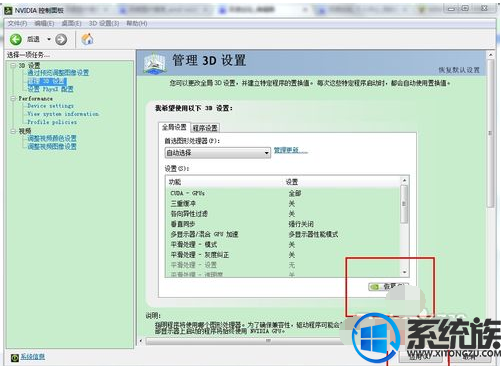This screenshot has height=366, width=501.
Task: Click the 3D settings page header icon
Action: pos(155,63)
